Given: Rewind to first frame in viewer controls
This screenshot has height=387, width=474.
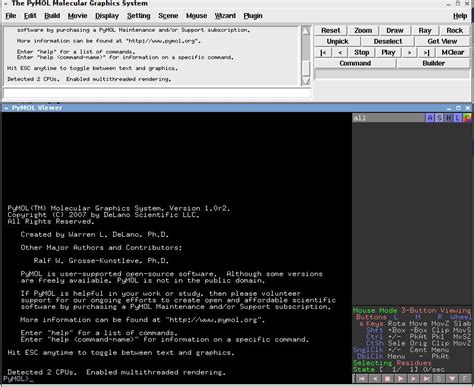Looking at the screenshot, I should 362,379.
